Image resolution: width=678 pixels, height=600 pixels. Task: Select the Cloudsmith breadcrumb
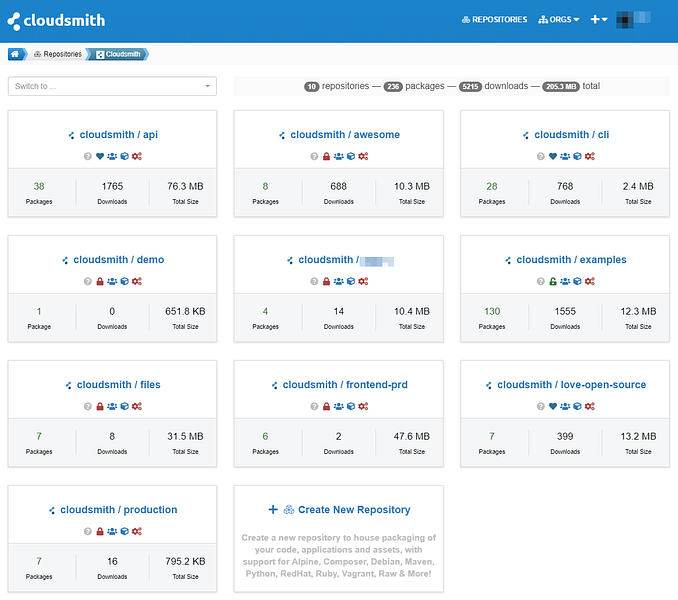(x=118, y=54)
